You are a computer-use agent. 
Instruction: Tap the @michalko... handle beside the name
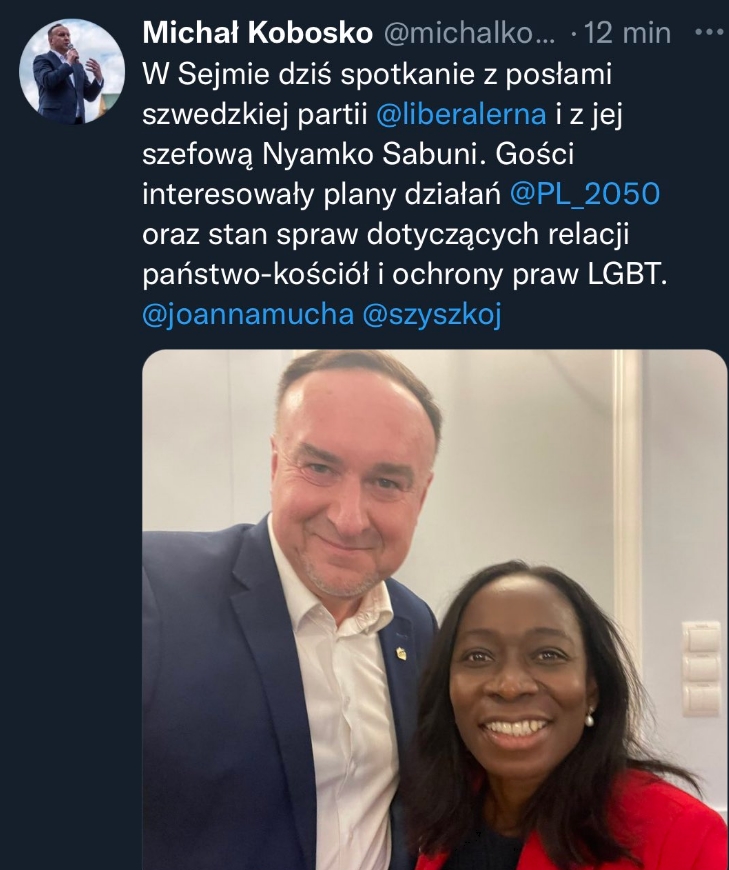click(469, 34)
